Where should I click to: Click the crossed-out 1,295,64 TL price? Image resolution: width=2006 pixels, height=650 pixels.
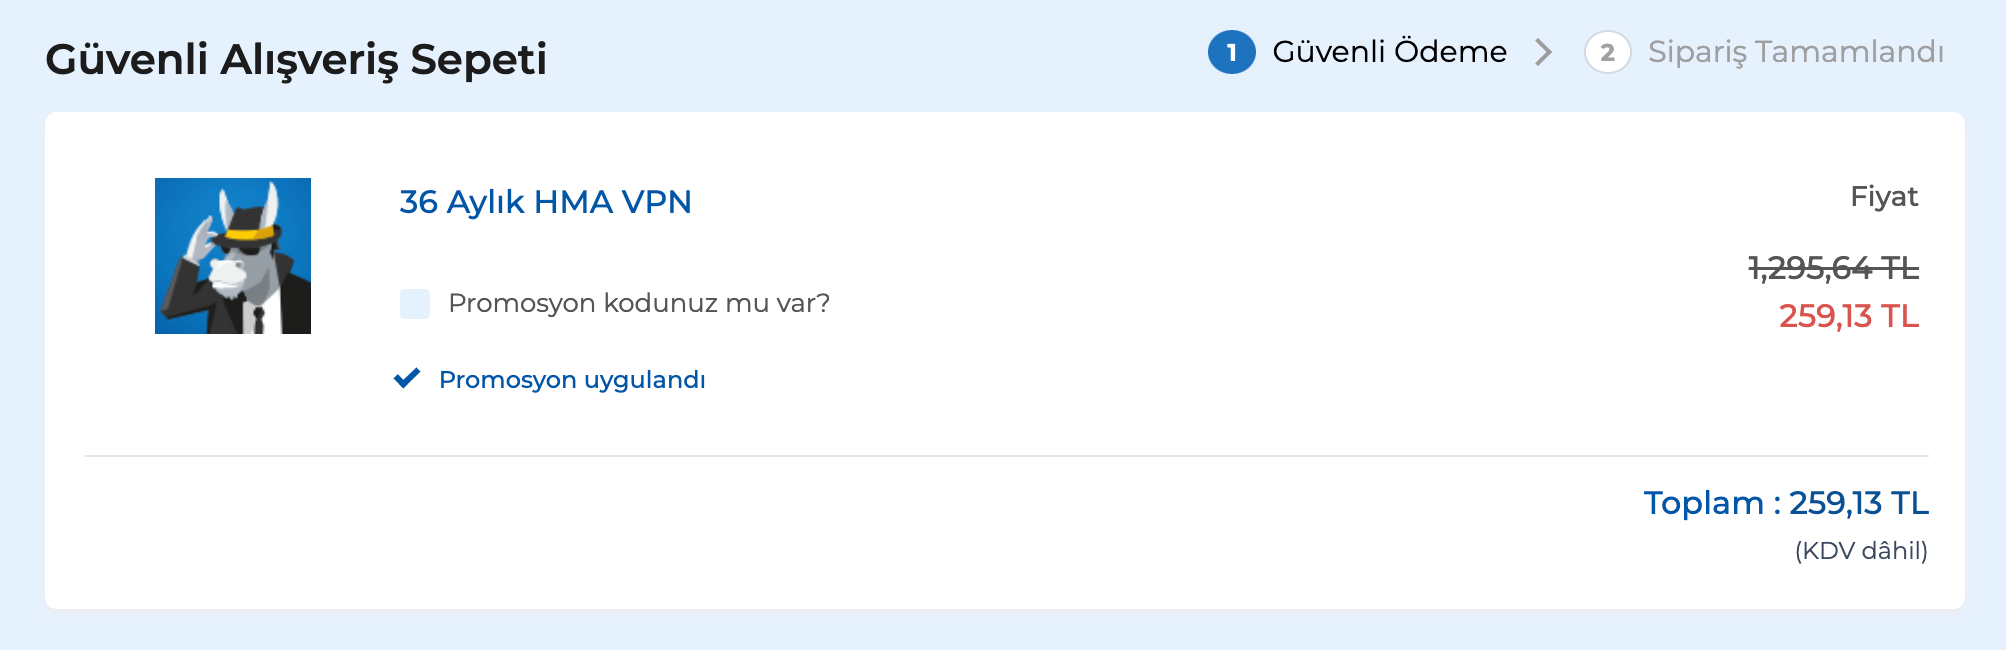click(x=1833, y=268)
